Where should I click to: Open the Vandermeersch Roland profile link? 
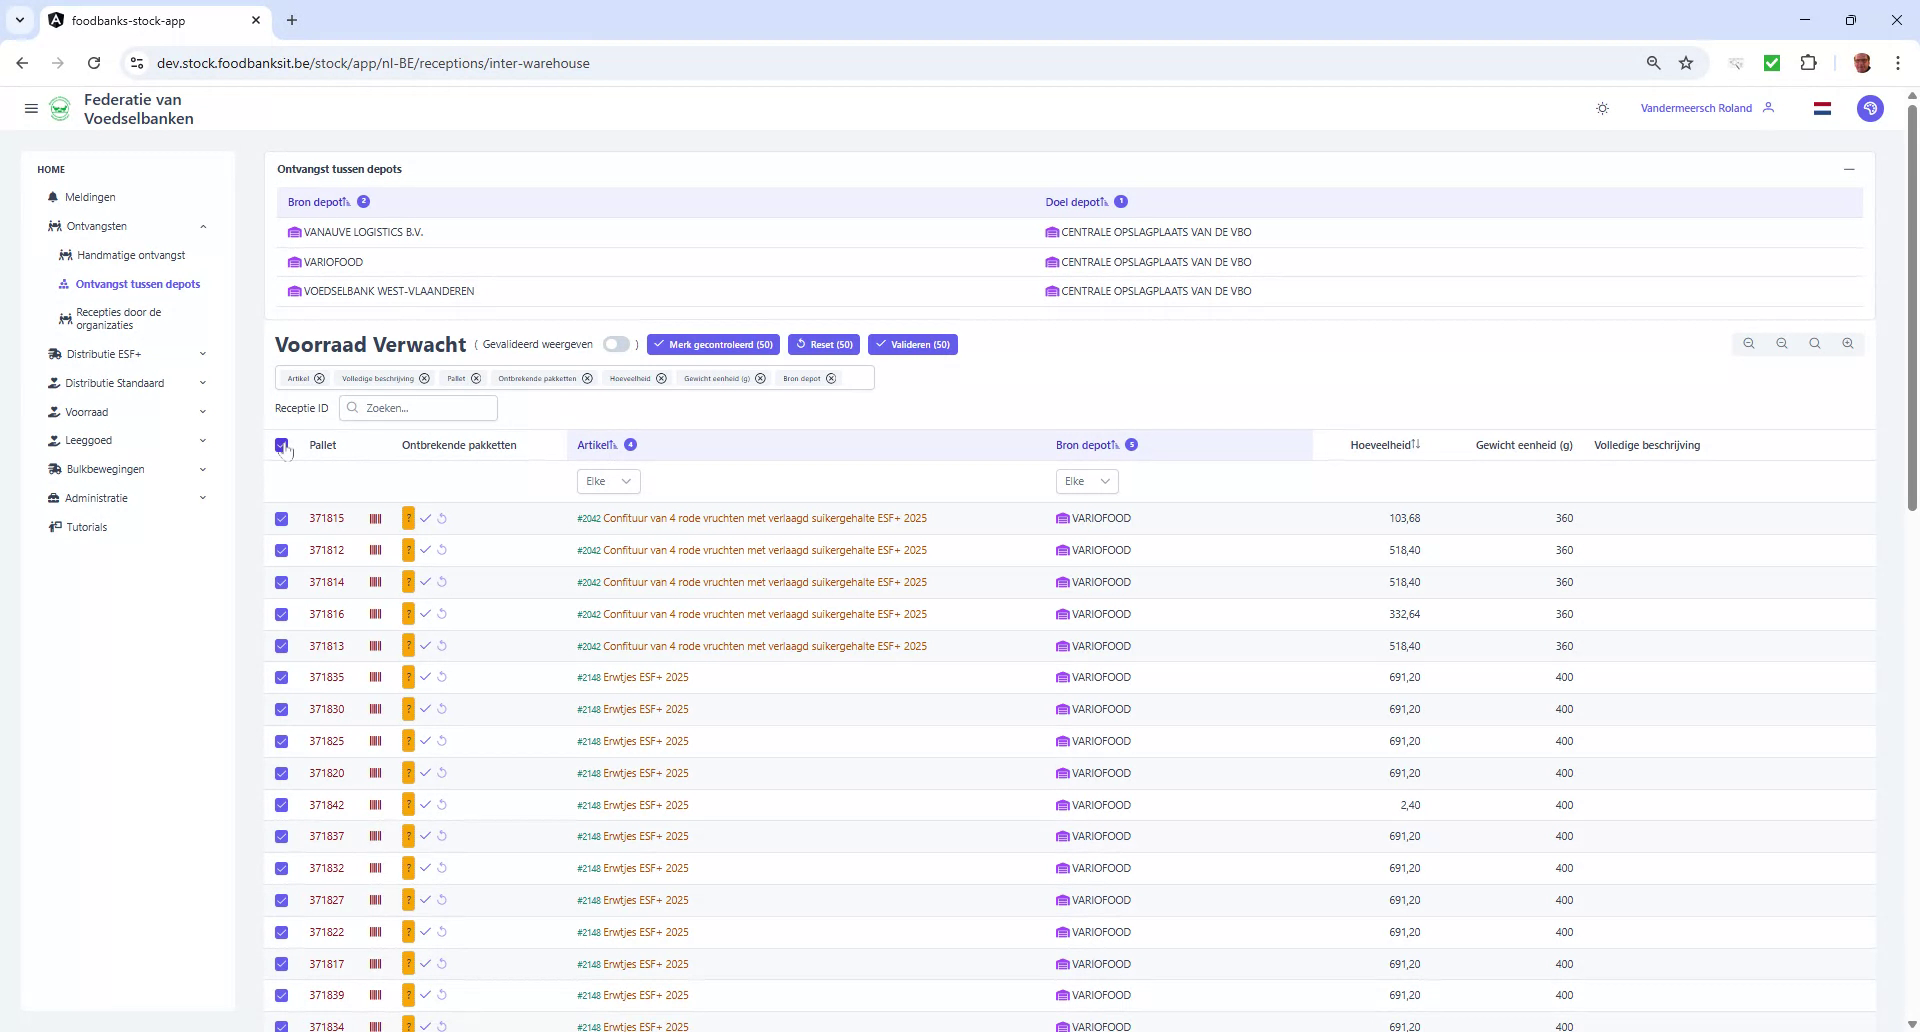pos(1695,108)
